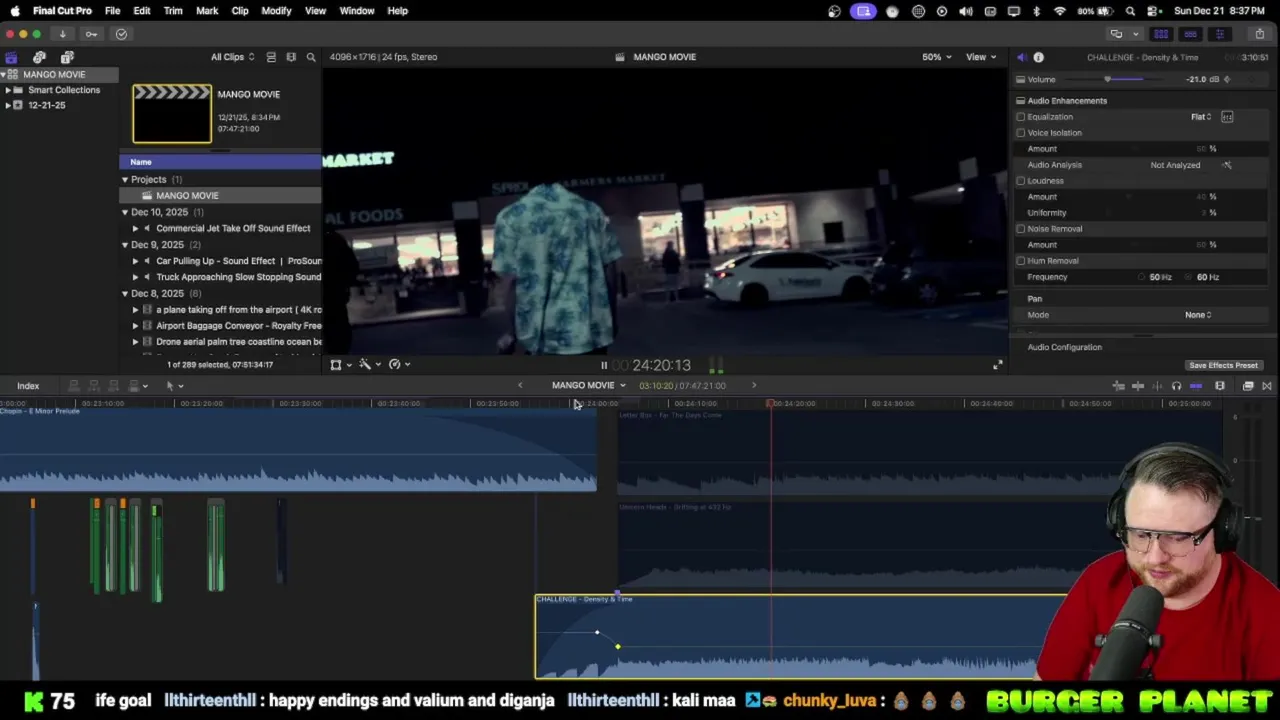The image size is (1280, 720).
Task: Open the Select tool pop-up menu
Action: point(174,386)
